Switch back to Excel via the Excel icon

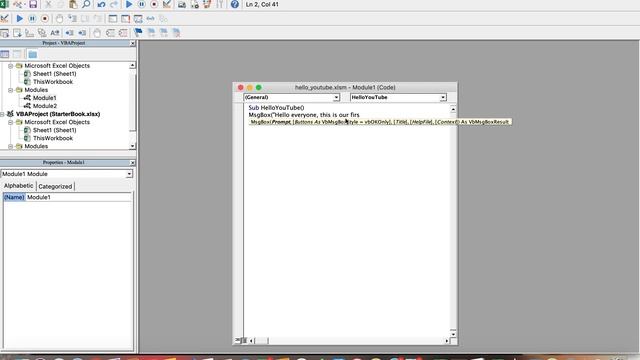click(4, 4)
